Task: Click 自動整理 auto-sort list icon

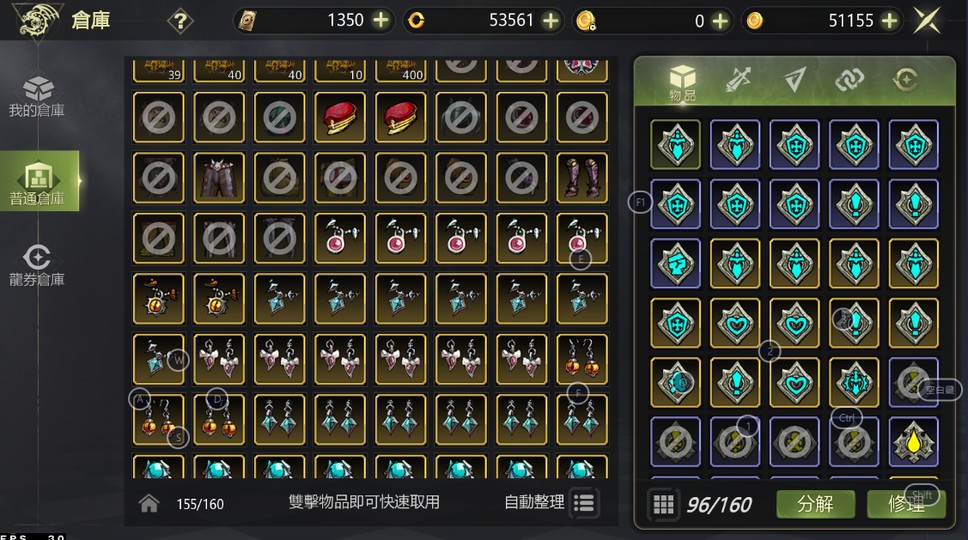Action: (x=584, y=503)
